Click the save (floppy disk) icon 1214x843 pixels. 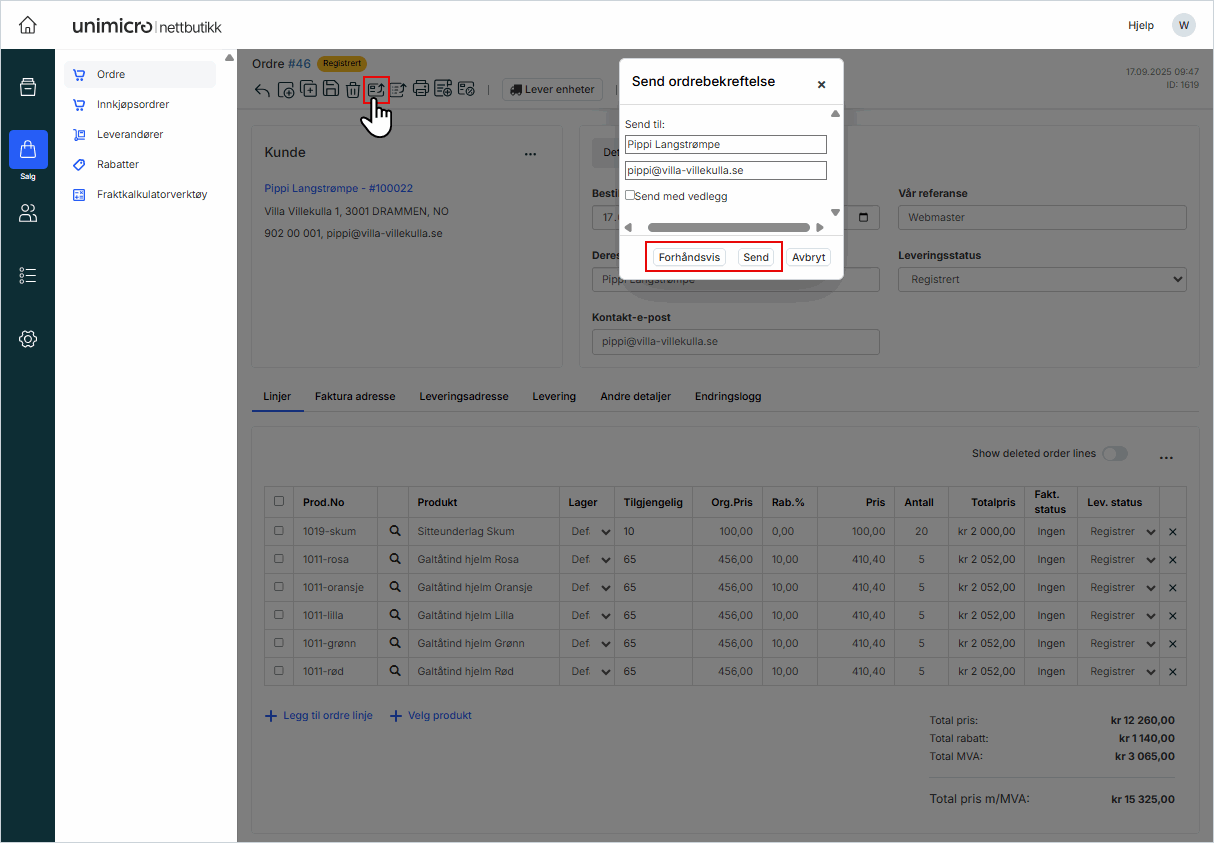[x=331, y=89]
